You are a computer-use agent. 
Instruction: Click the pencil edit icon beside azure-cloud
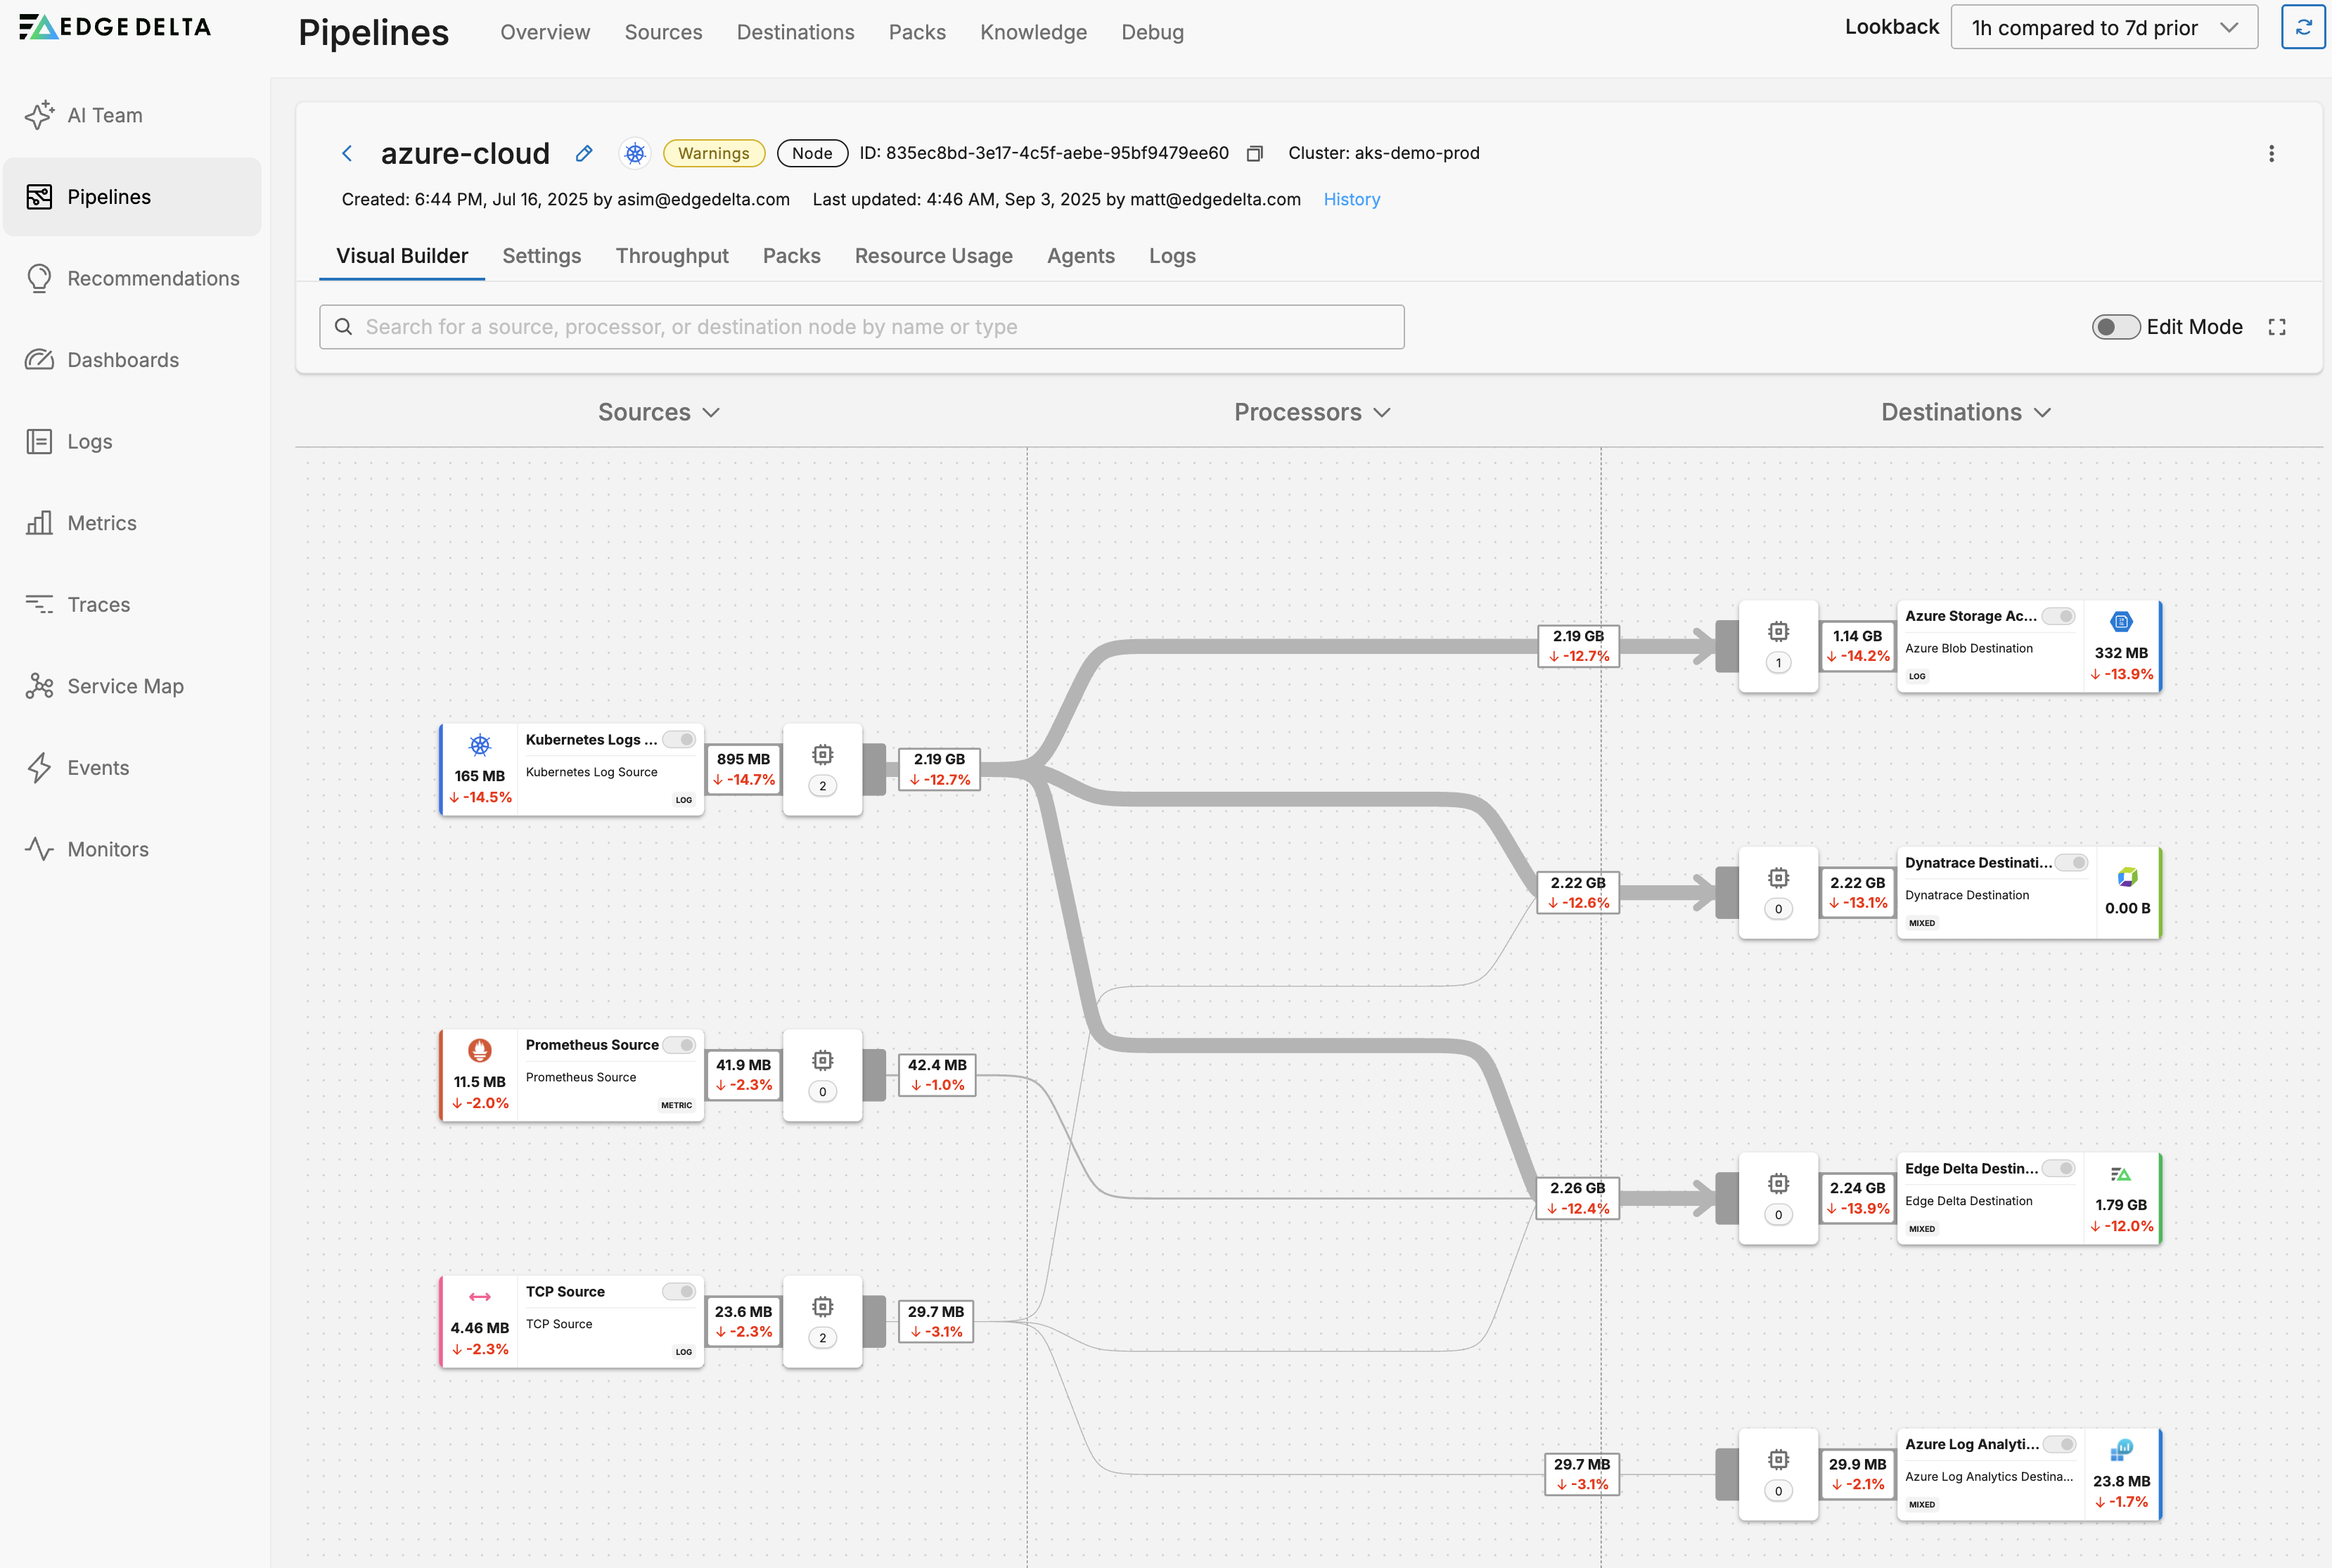[x=584, y=153]
